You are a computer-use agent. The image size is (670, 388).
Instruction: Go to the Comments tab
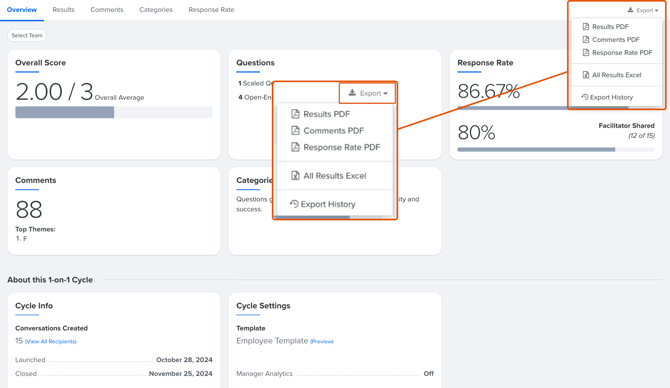pos(107,9)
